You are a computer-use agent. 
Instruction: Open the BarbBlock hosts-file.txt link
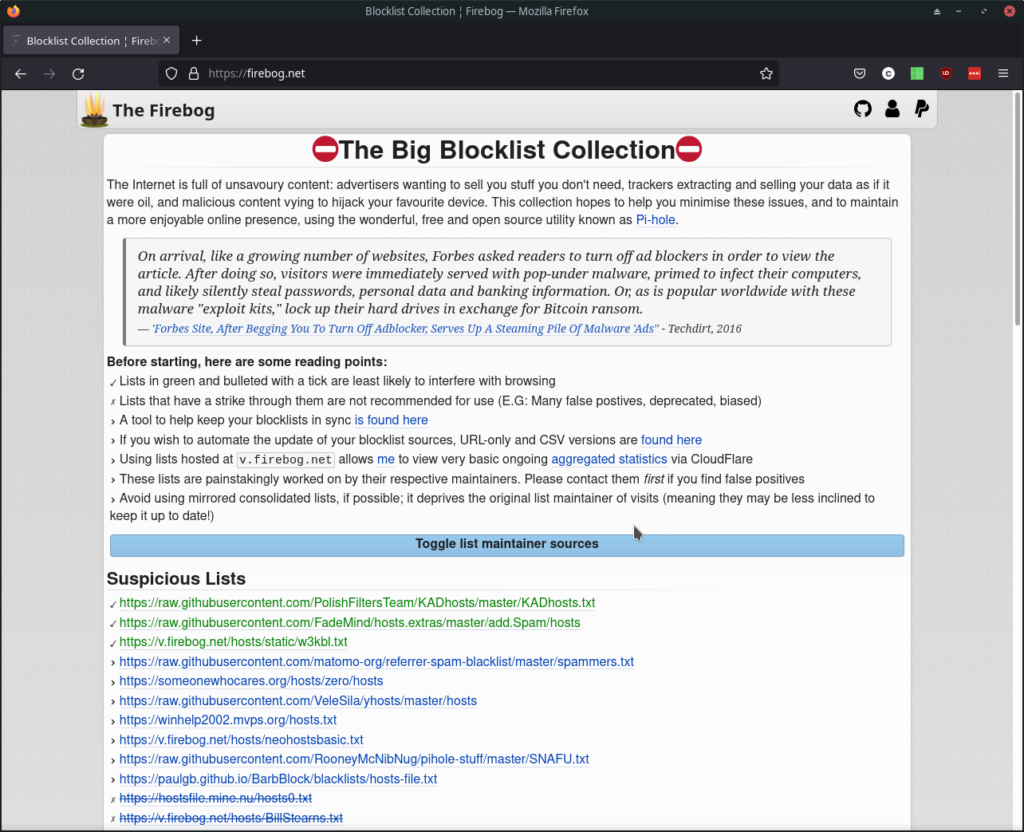(x=278, y=778)
